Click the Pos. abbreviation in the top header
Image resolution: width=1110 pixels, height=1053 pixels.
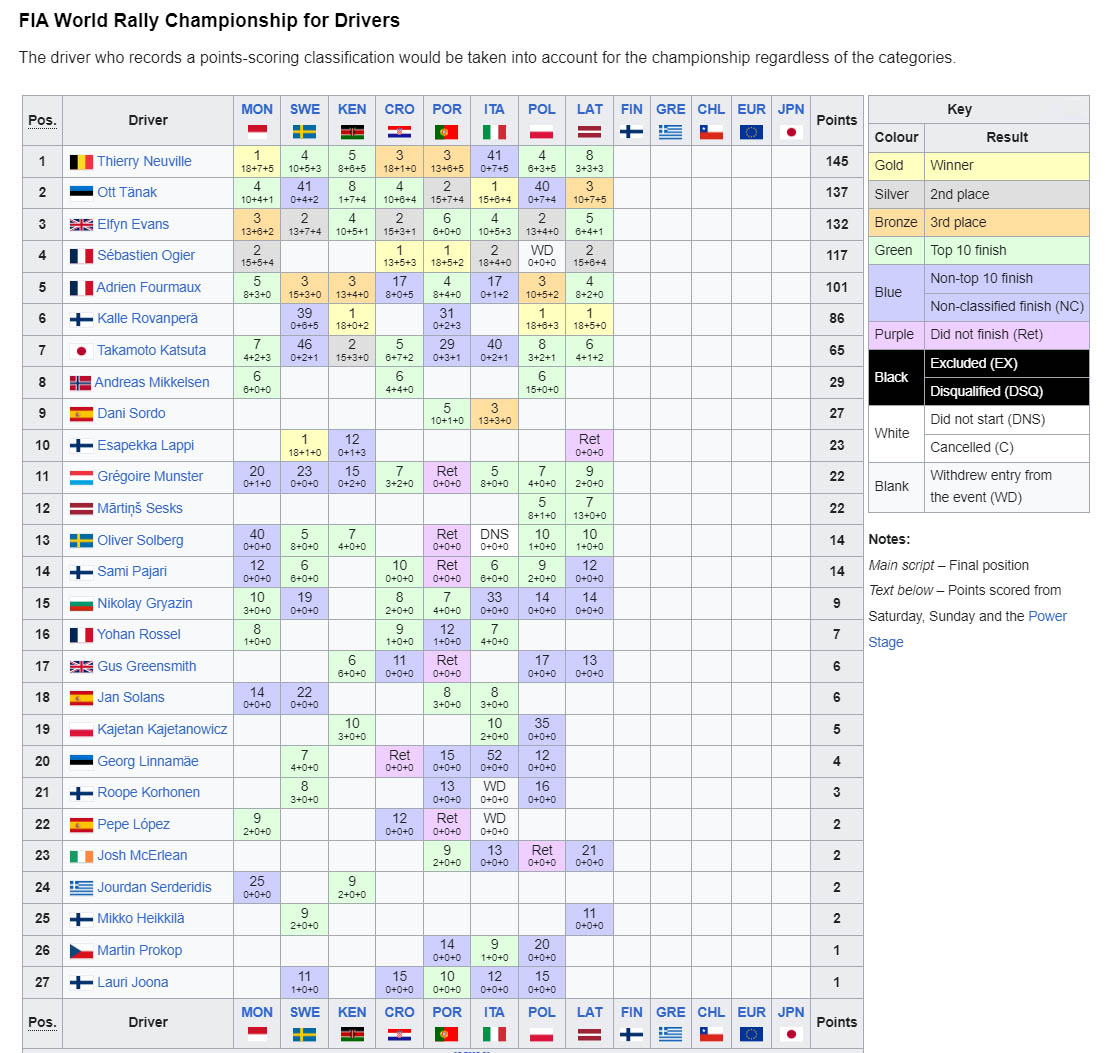pyautogui.click(x=42, y=120)
